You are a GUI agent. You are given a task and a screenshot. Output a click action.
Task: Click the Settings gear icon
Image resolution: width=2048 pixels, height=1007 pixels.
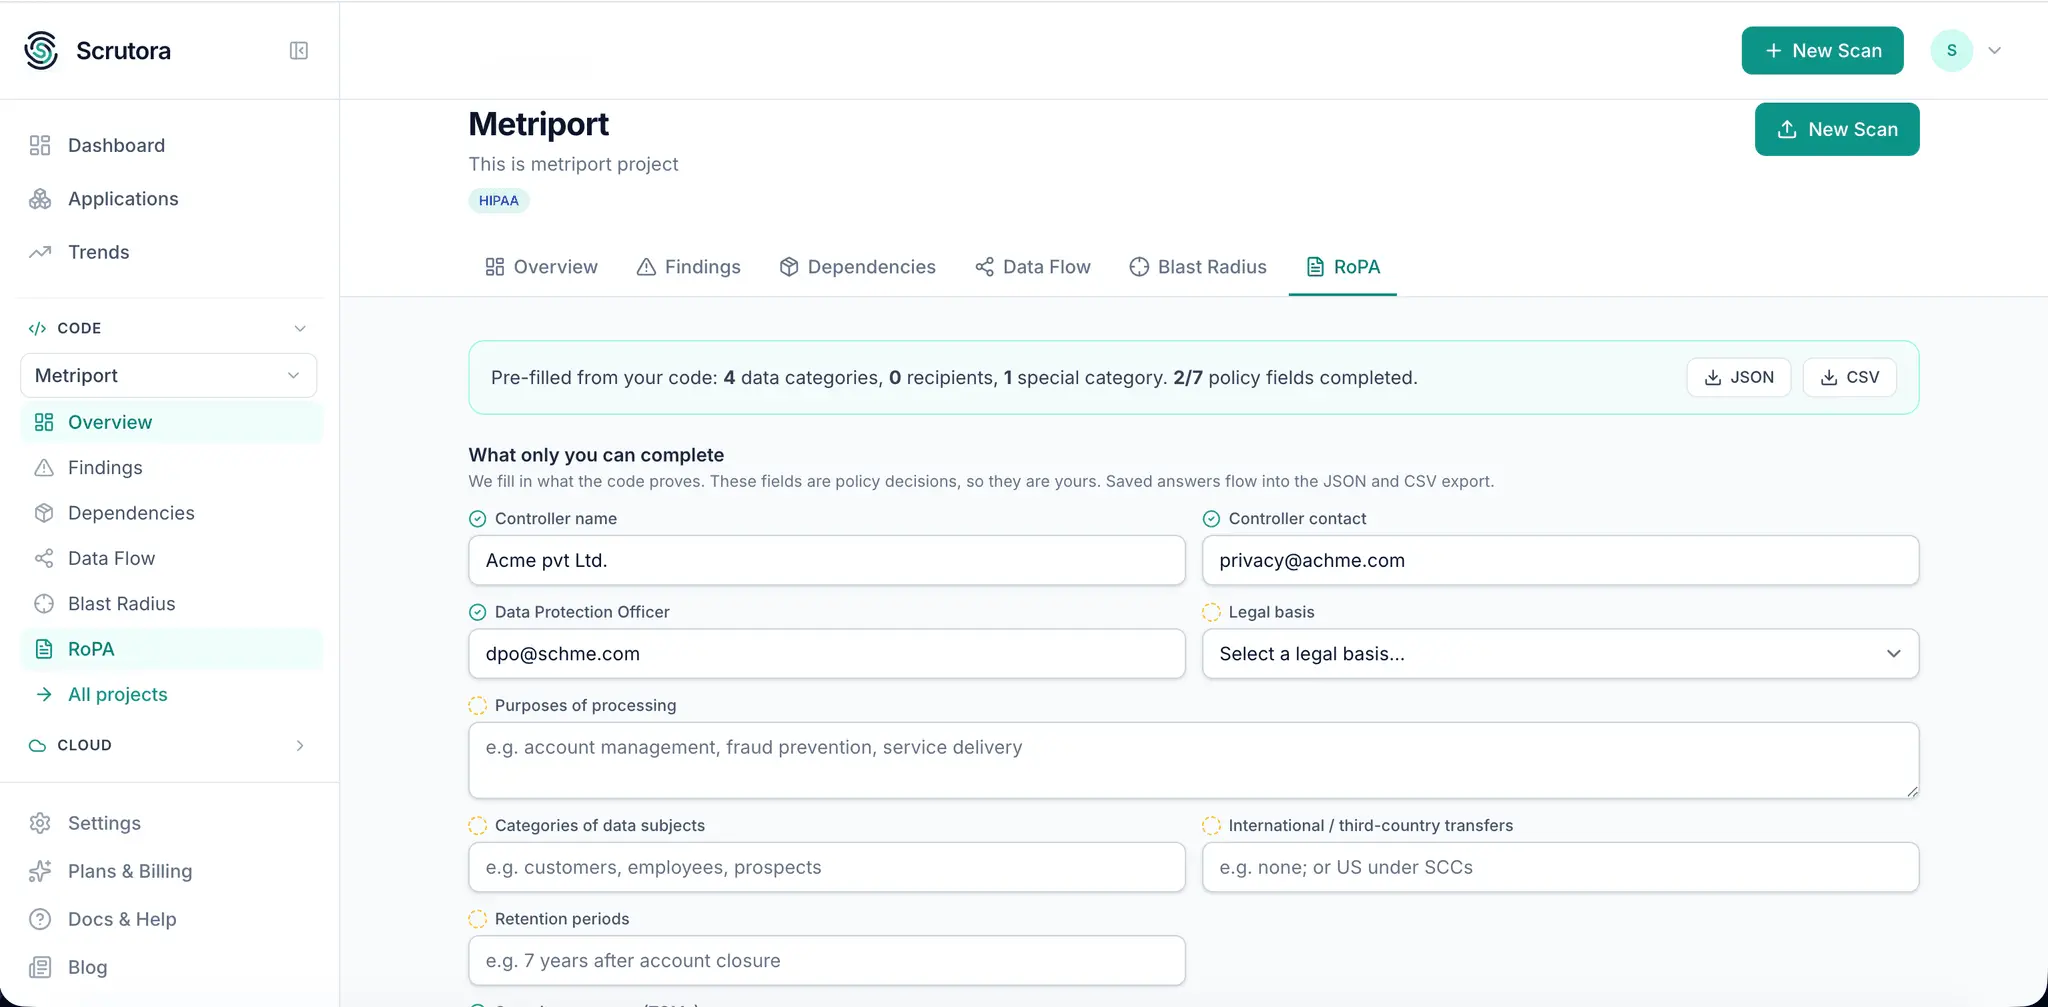[x=40, y=823]
